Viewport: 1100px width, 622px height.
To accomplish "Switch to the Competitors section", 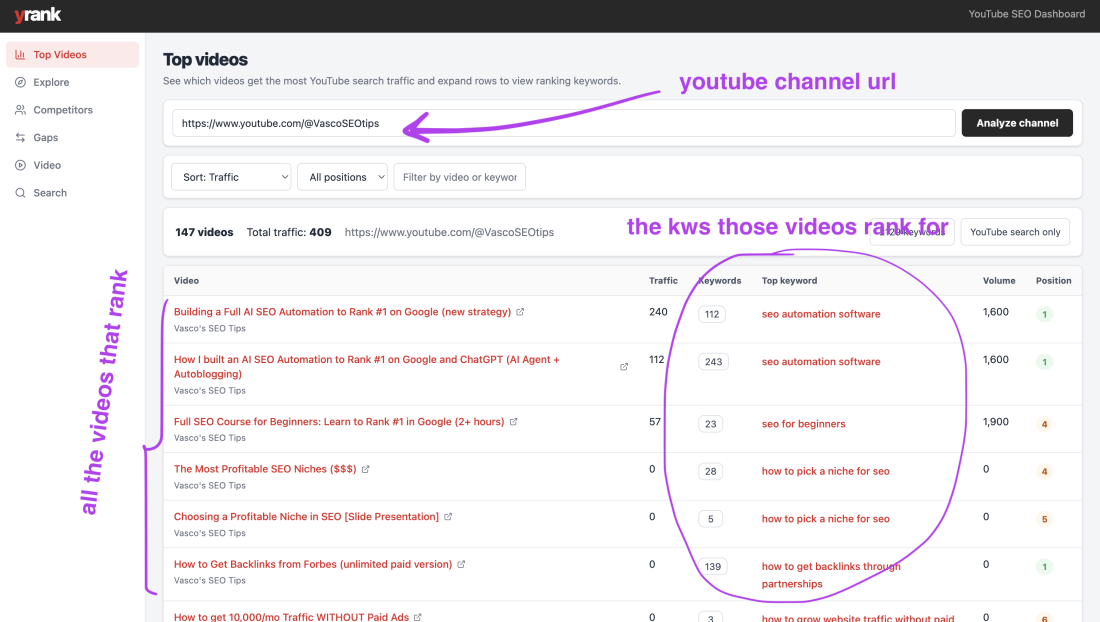I will (x=60, y=110).
